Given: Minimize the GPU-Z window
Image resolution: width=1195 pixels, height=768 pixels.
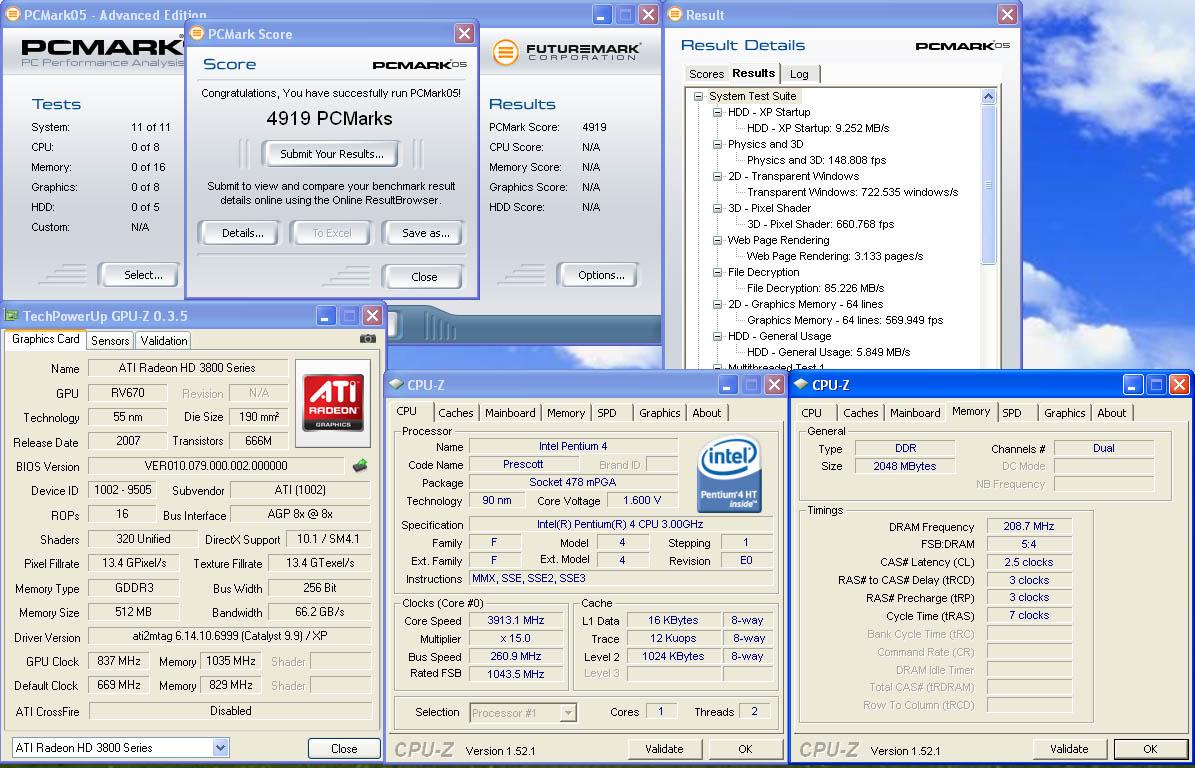Looking at the screenshot, I should tap(326, 315).
